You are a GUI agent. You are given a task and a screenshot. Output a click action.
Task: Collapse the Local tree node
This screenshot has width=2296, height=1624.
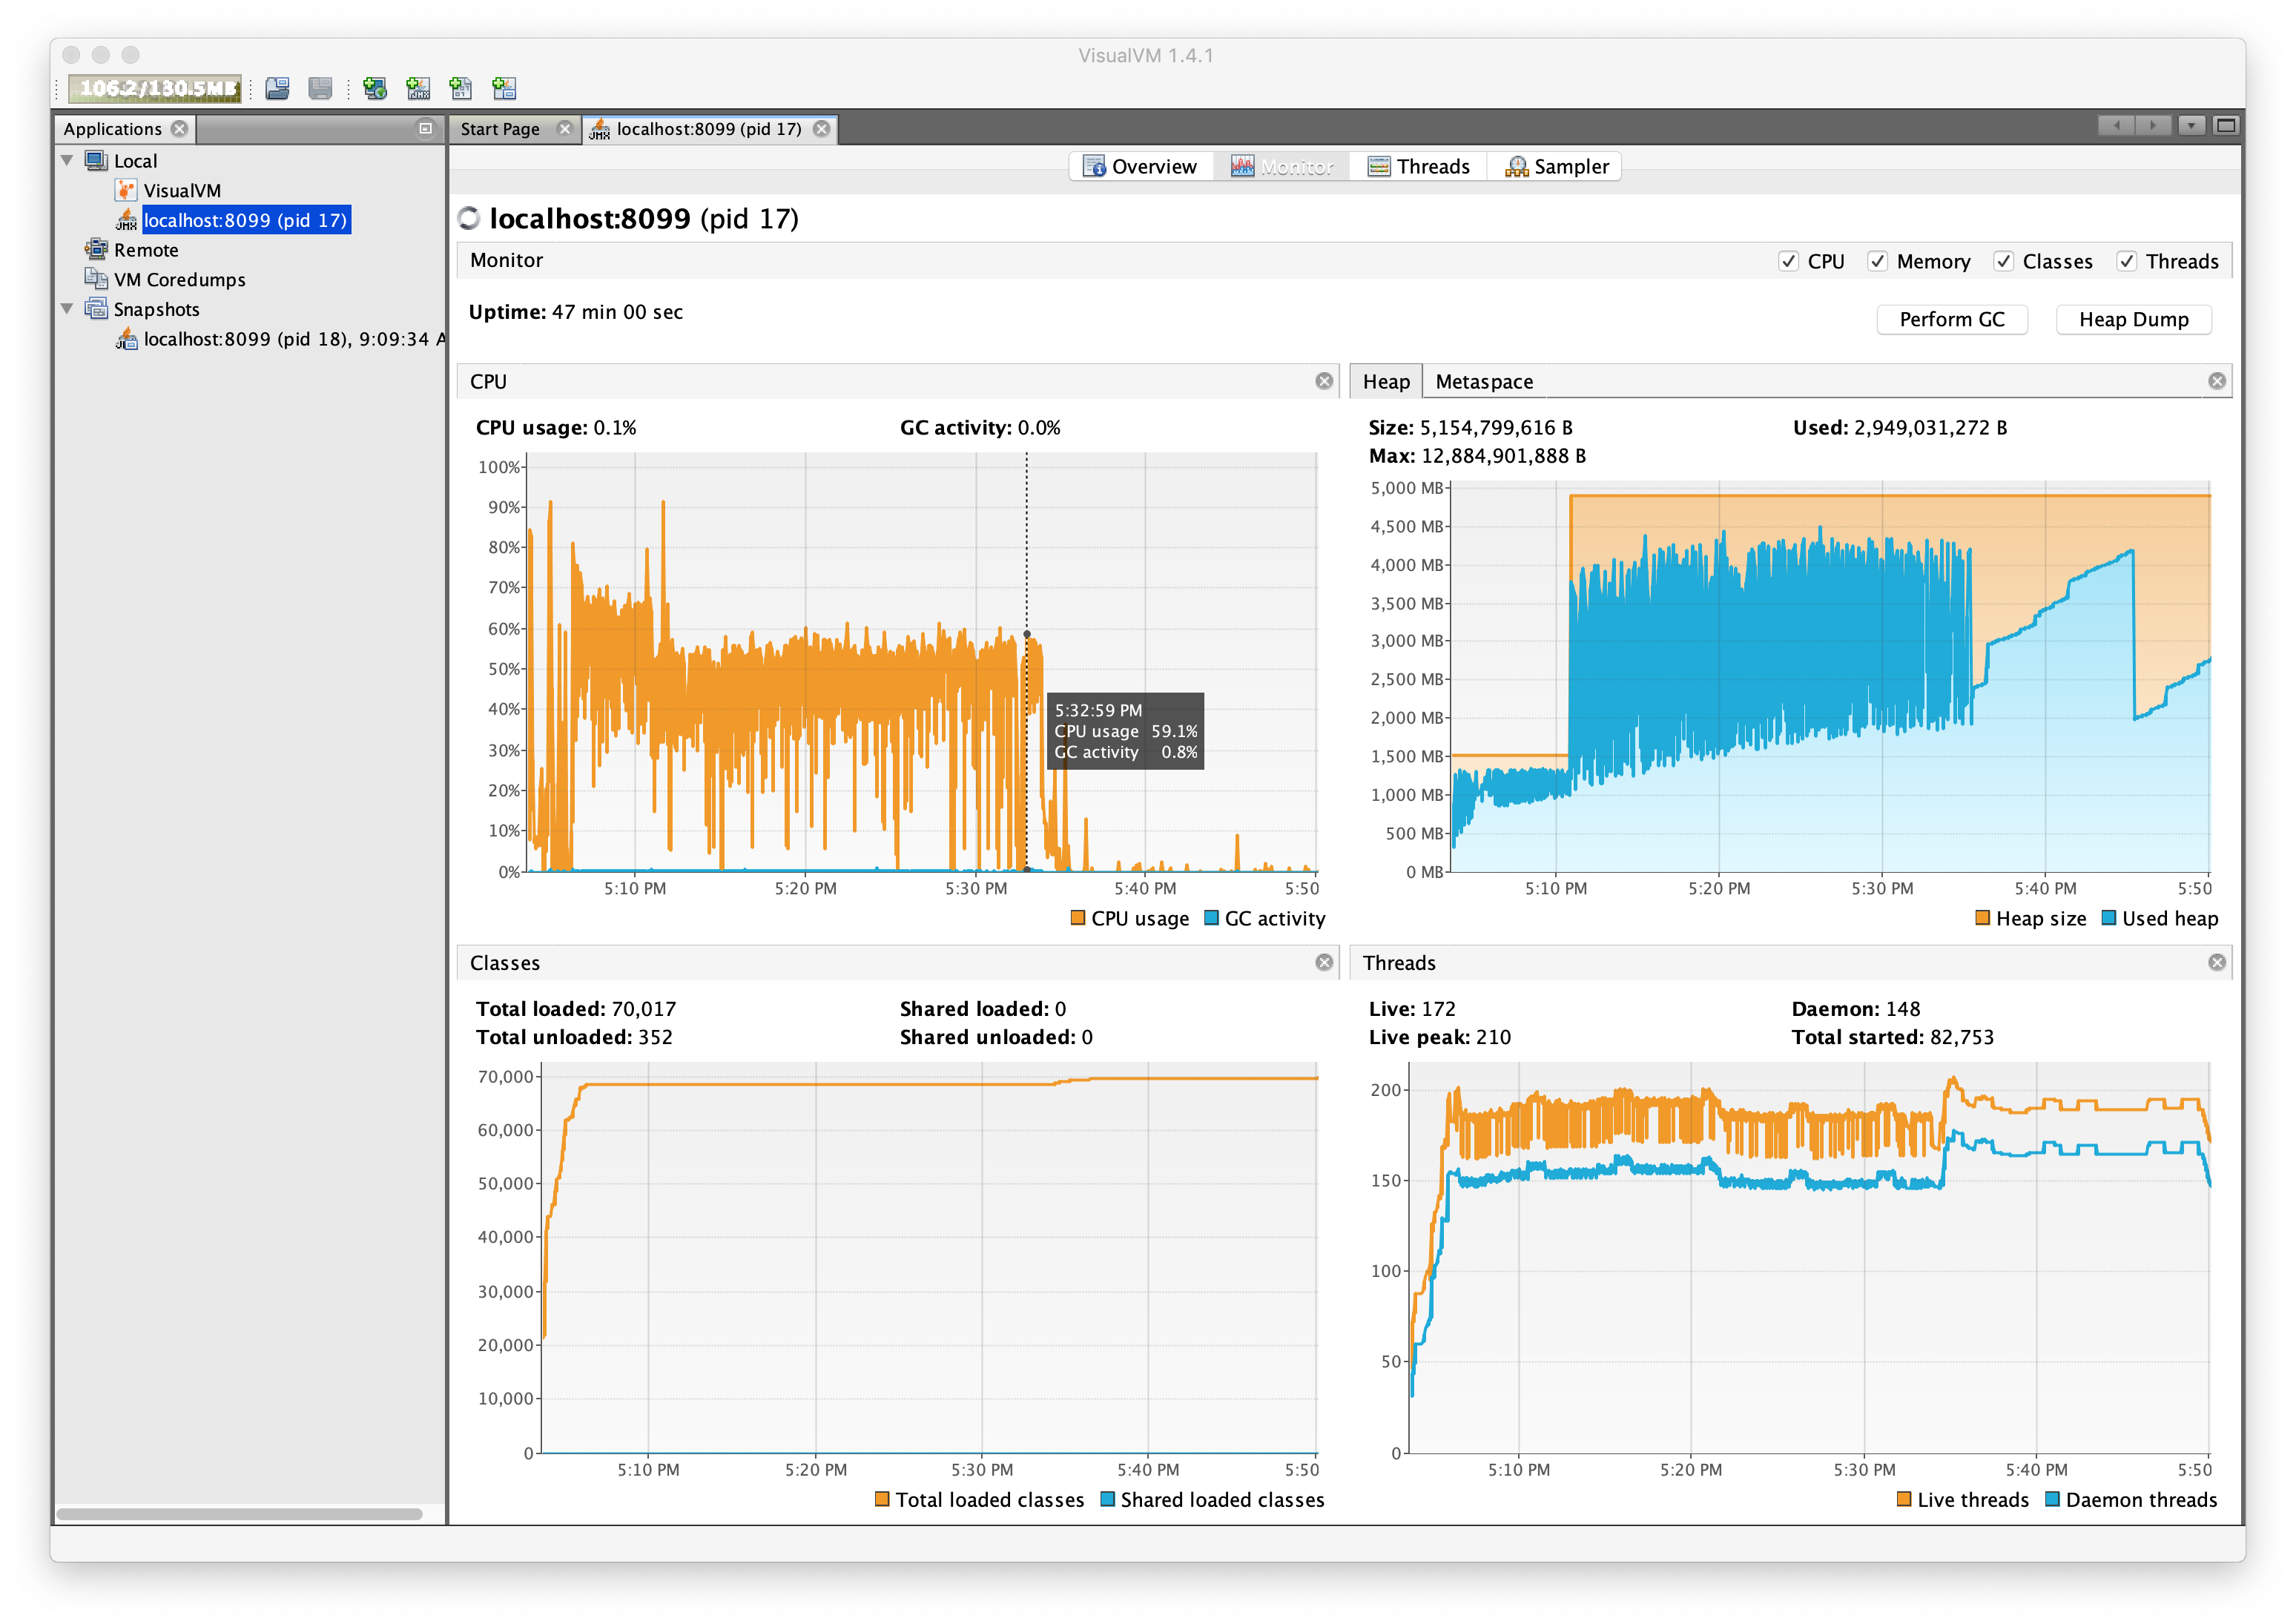(x=67, y=160)
